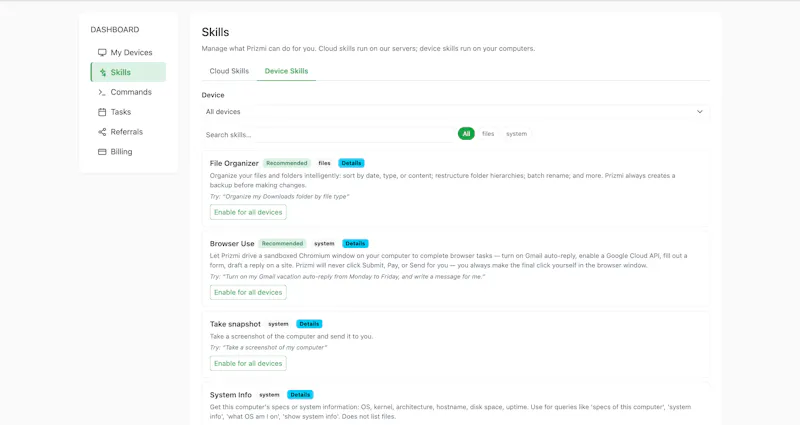
Task: Click the Browser Use skill title
Action: click(x=232, y=244)
